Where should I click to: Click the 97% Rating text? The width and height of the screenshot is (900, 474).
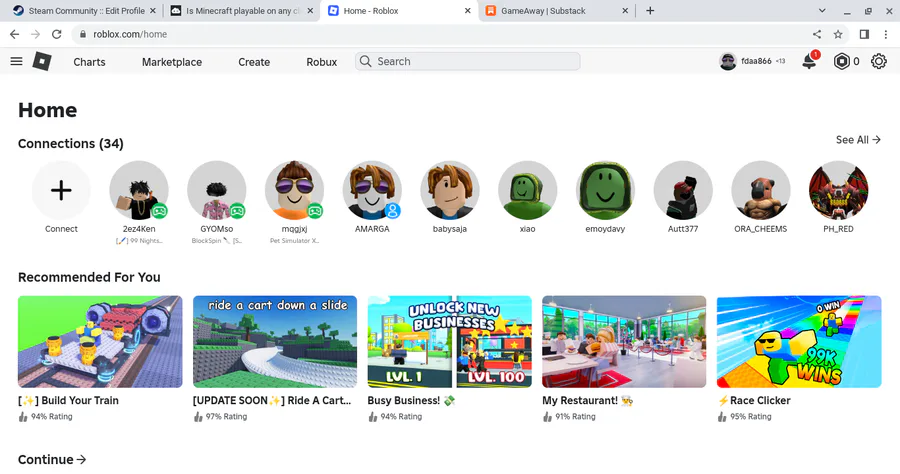226,417
